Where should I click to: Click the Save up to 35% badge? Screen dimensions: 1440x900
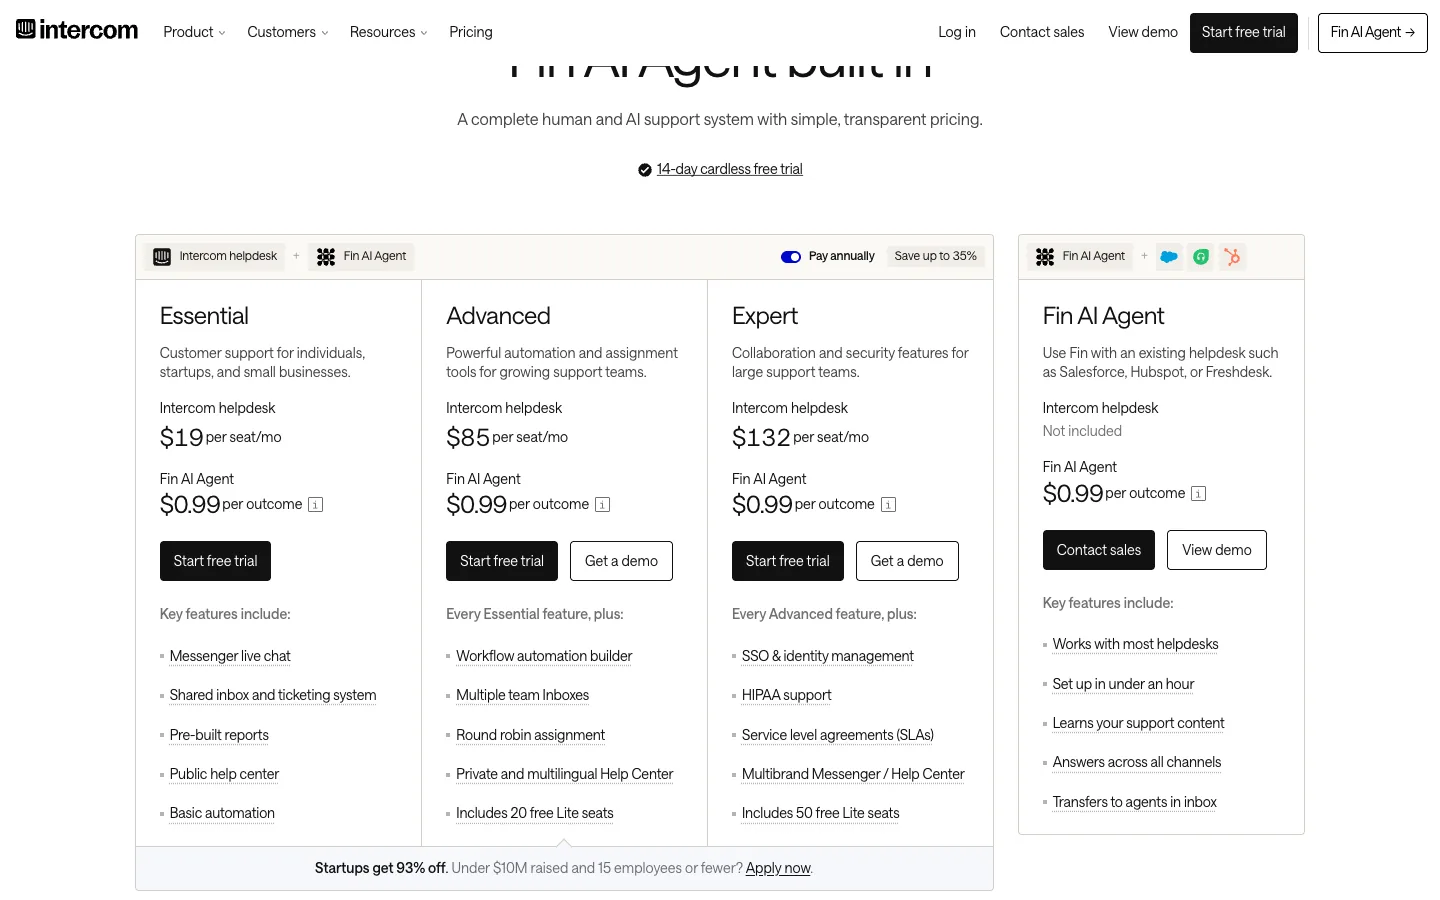point(936,257)
